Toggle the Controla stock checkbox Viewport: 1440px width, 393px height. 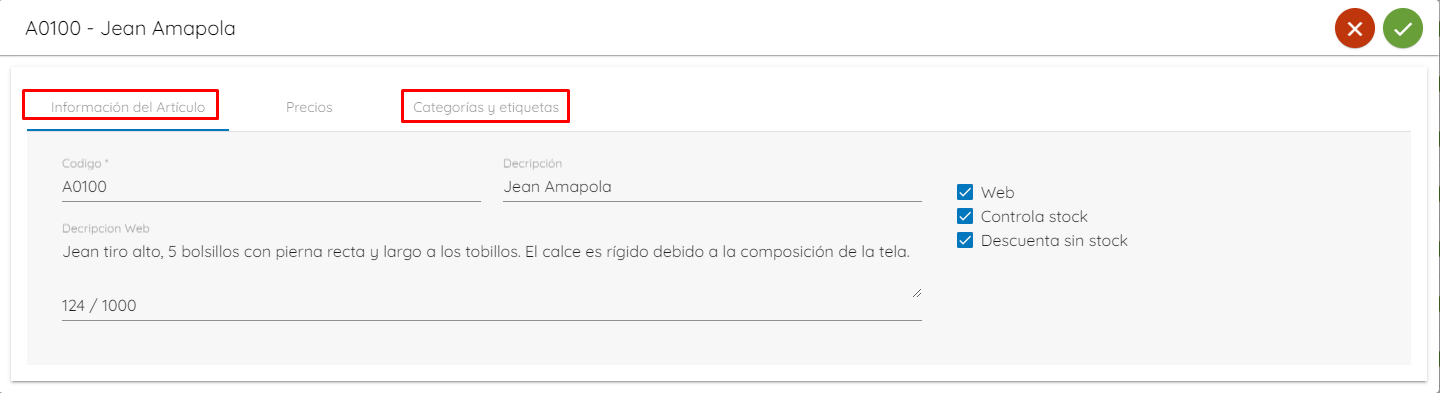tap(965, 217)
